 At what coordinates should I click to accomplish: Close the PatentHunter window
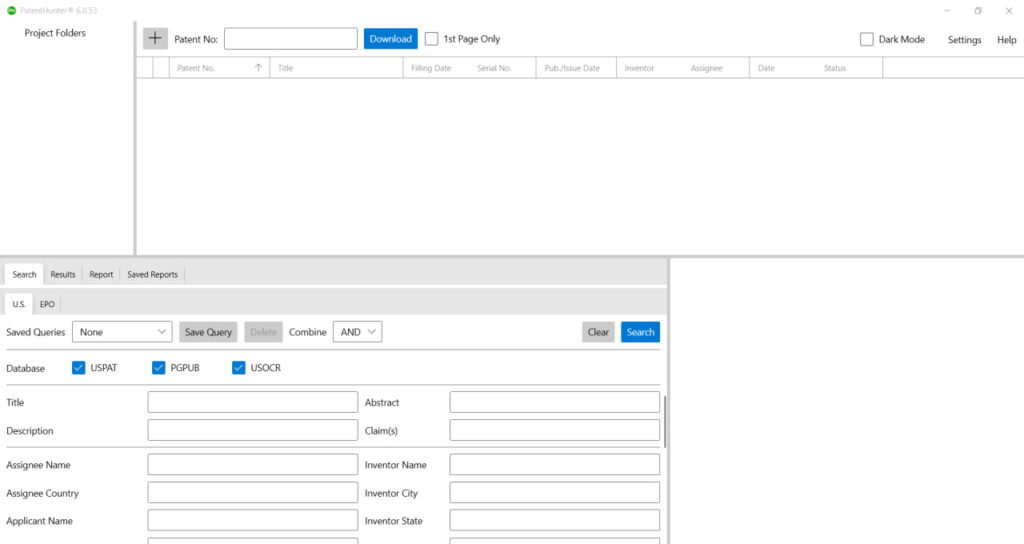coord(1008,10)
